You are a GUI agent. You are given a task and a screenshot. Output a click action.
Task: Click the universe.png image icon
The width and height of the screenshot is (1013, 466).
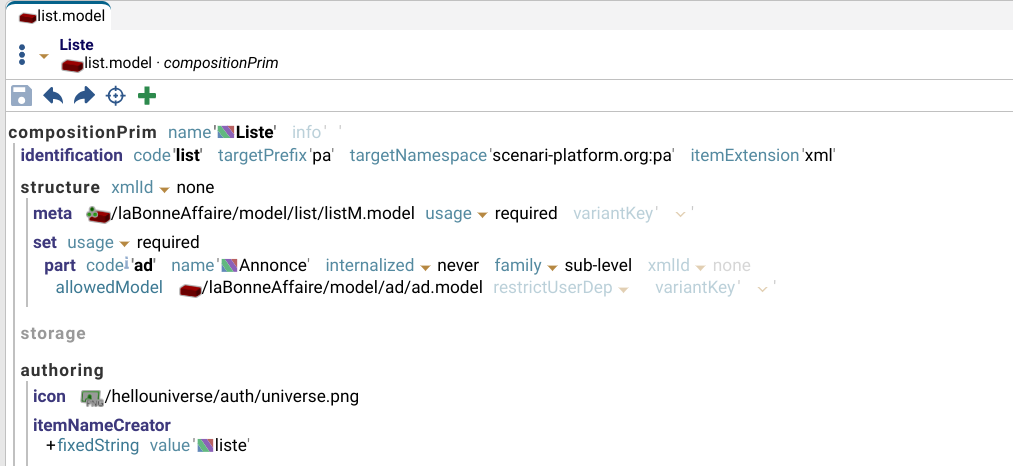[x=92, y=397]
